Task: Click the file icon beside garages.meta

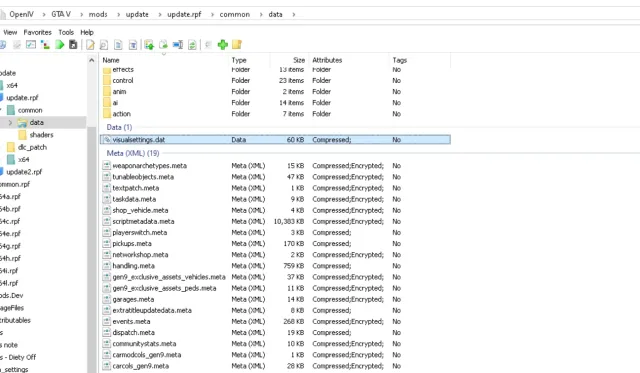Action: (107, 299)
